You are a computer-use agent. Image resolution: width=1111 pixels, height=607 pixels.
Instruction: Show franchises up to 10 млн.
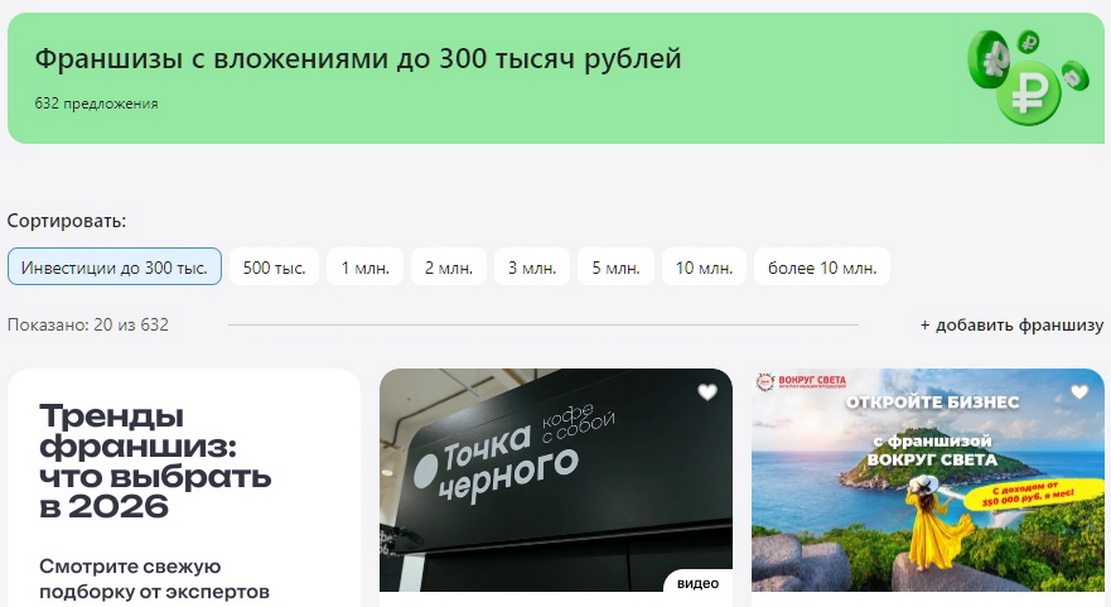(704, 268)
